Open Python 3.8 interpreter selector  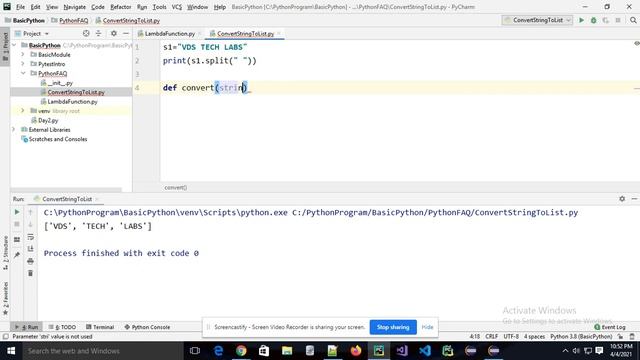[x=581, y=337]
